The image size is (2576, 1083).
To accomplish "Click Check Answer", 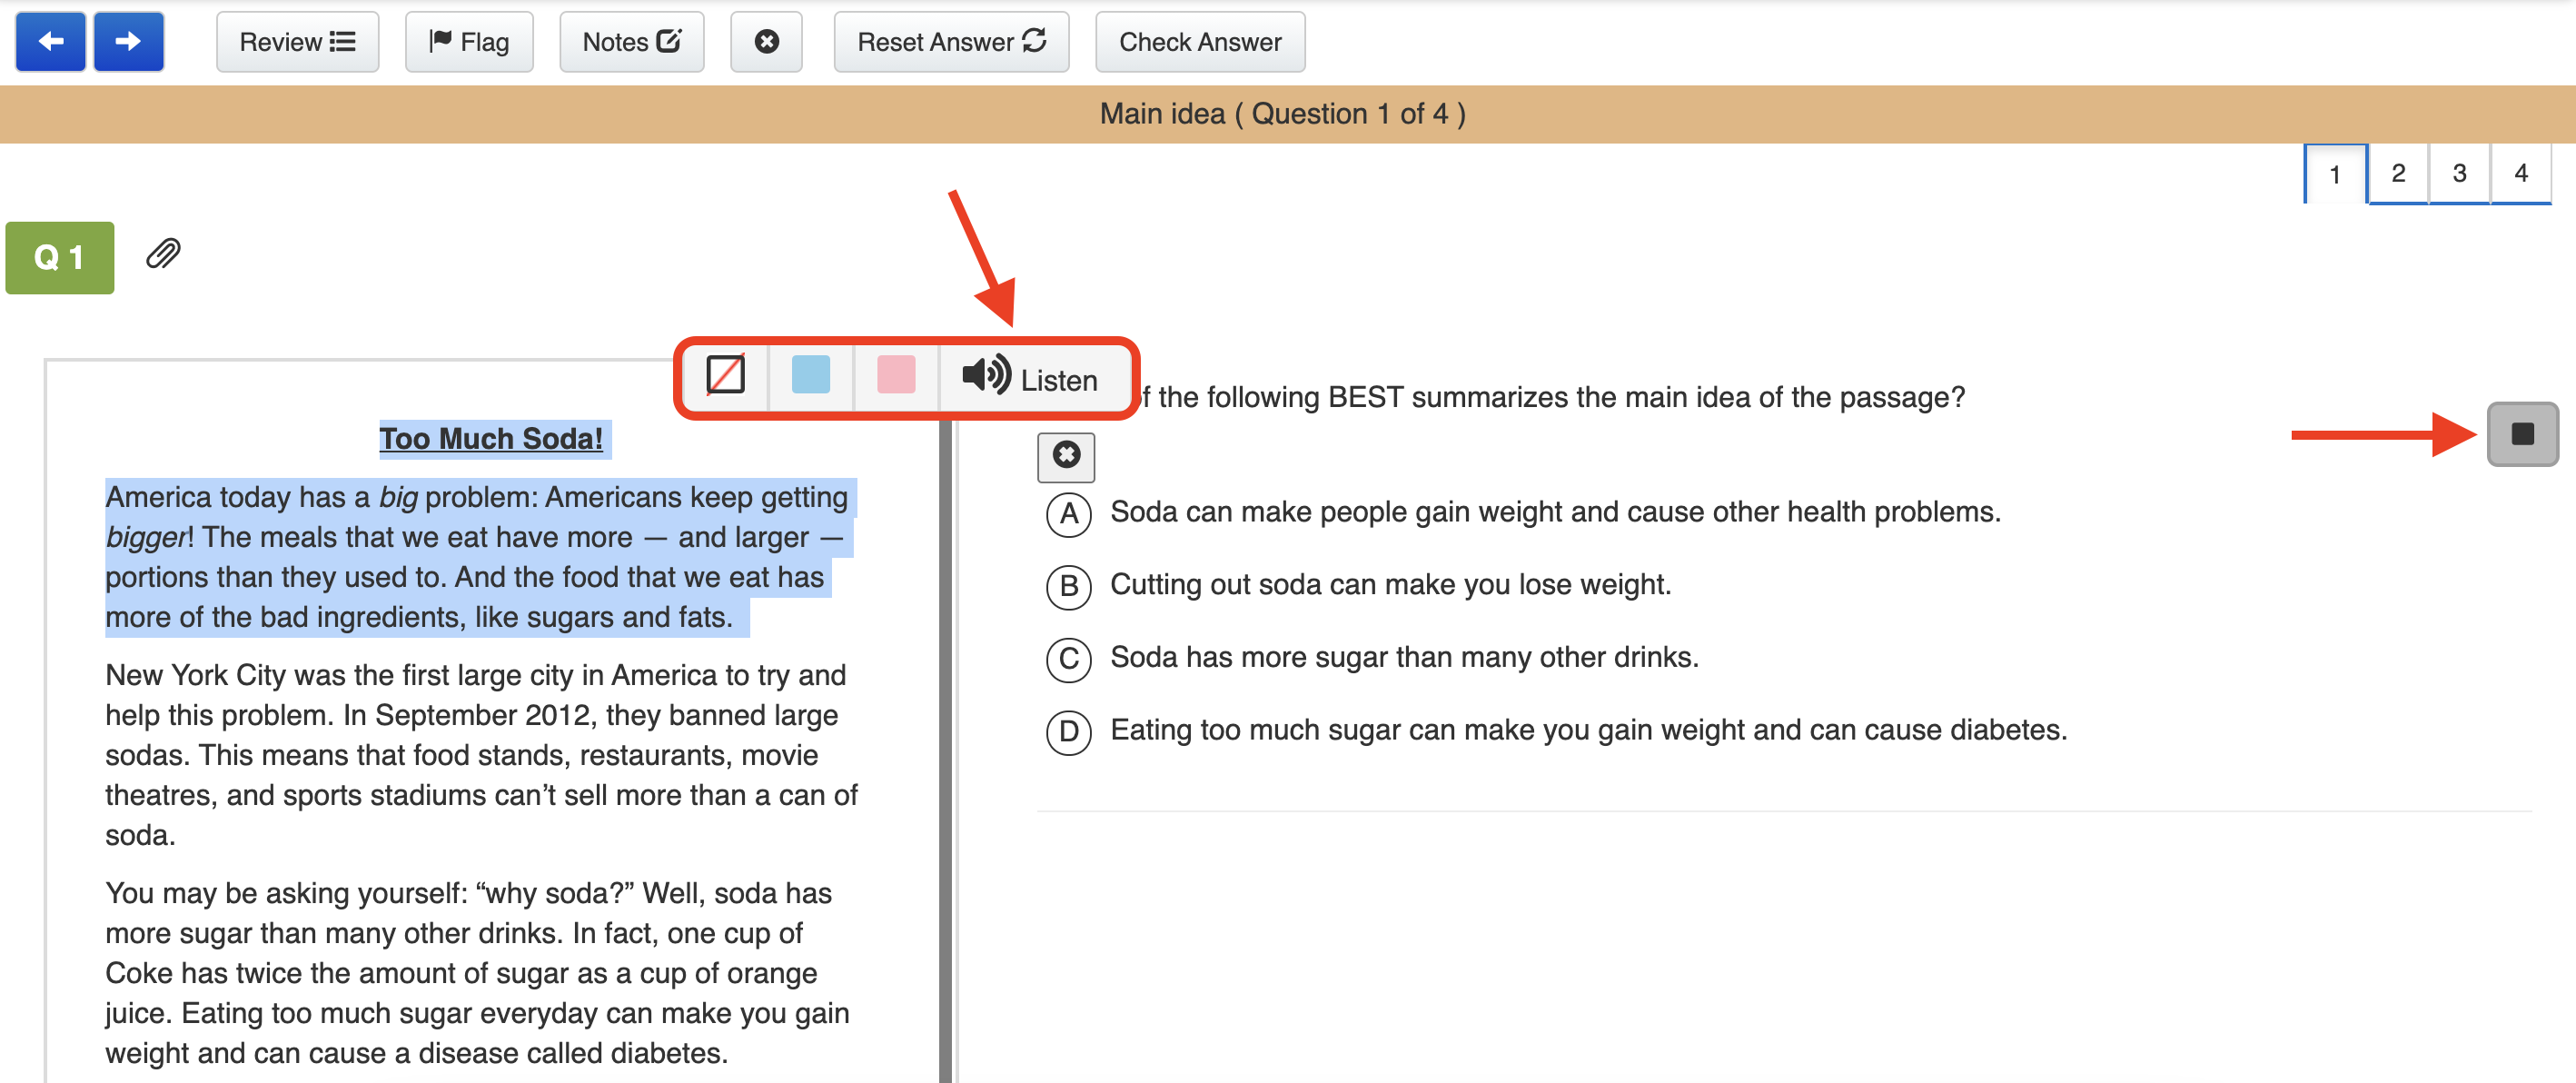I will (1199, 42).
